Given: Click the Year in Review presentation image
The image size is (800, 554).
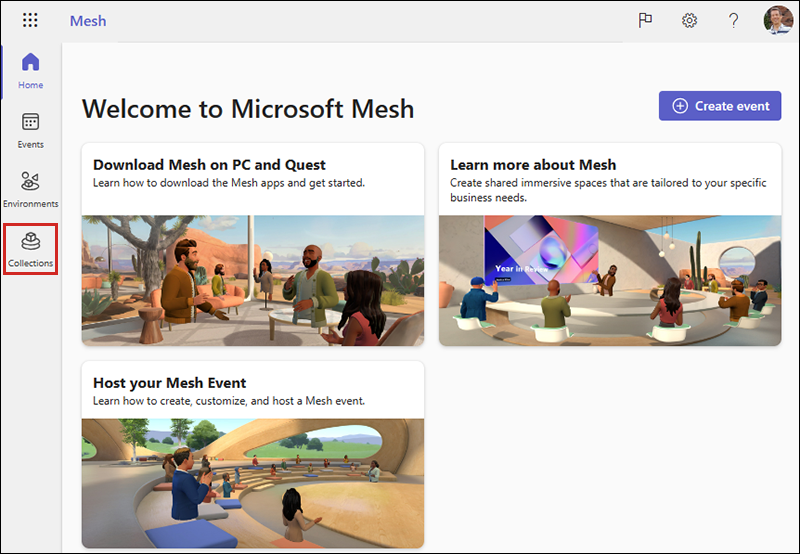Looking at the screenshot, I should pos(610,281).
